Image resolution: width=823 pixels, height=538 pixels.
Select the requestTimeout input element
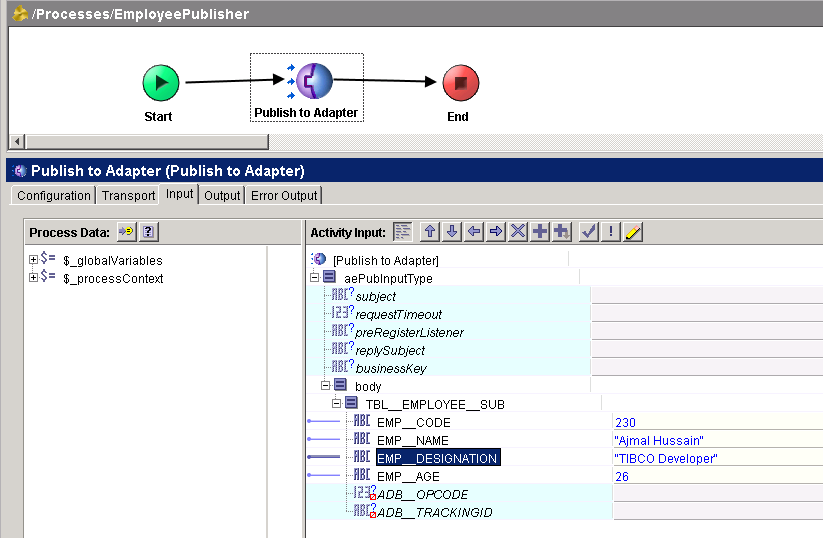tap(399, 314)
